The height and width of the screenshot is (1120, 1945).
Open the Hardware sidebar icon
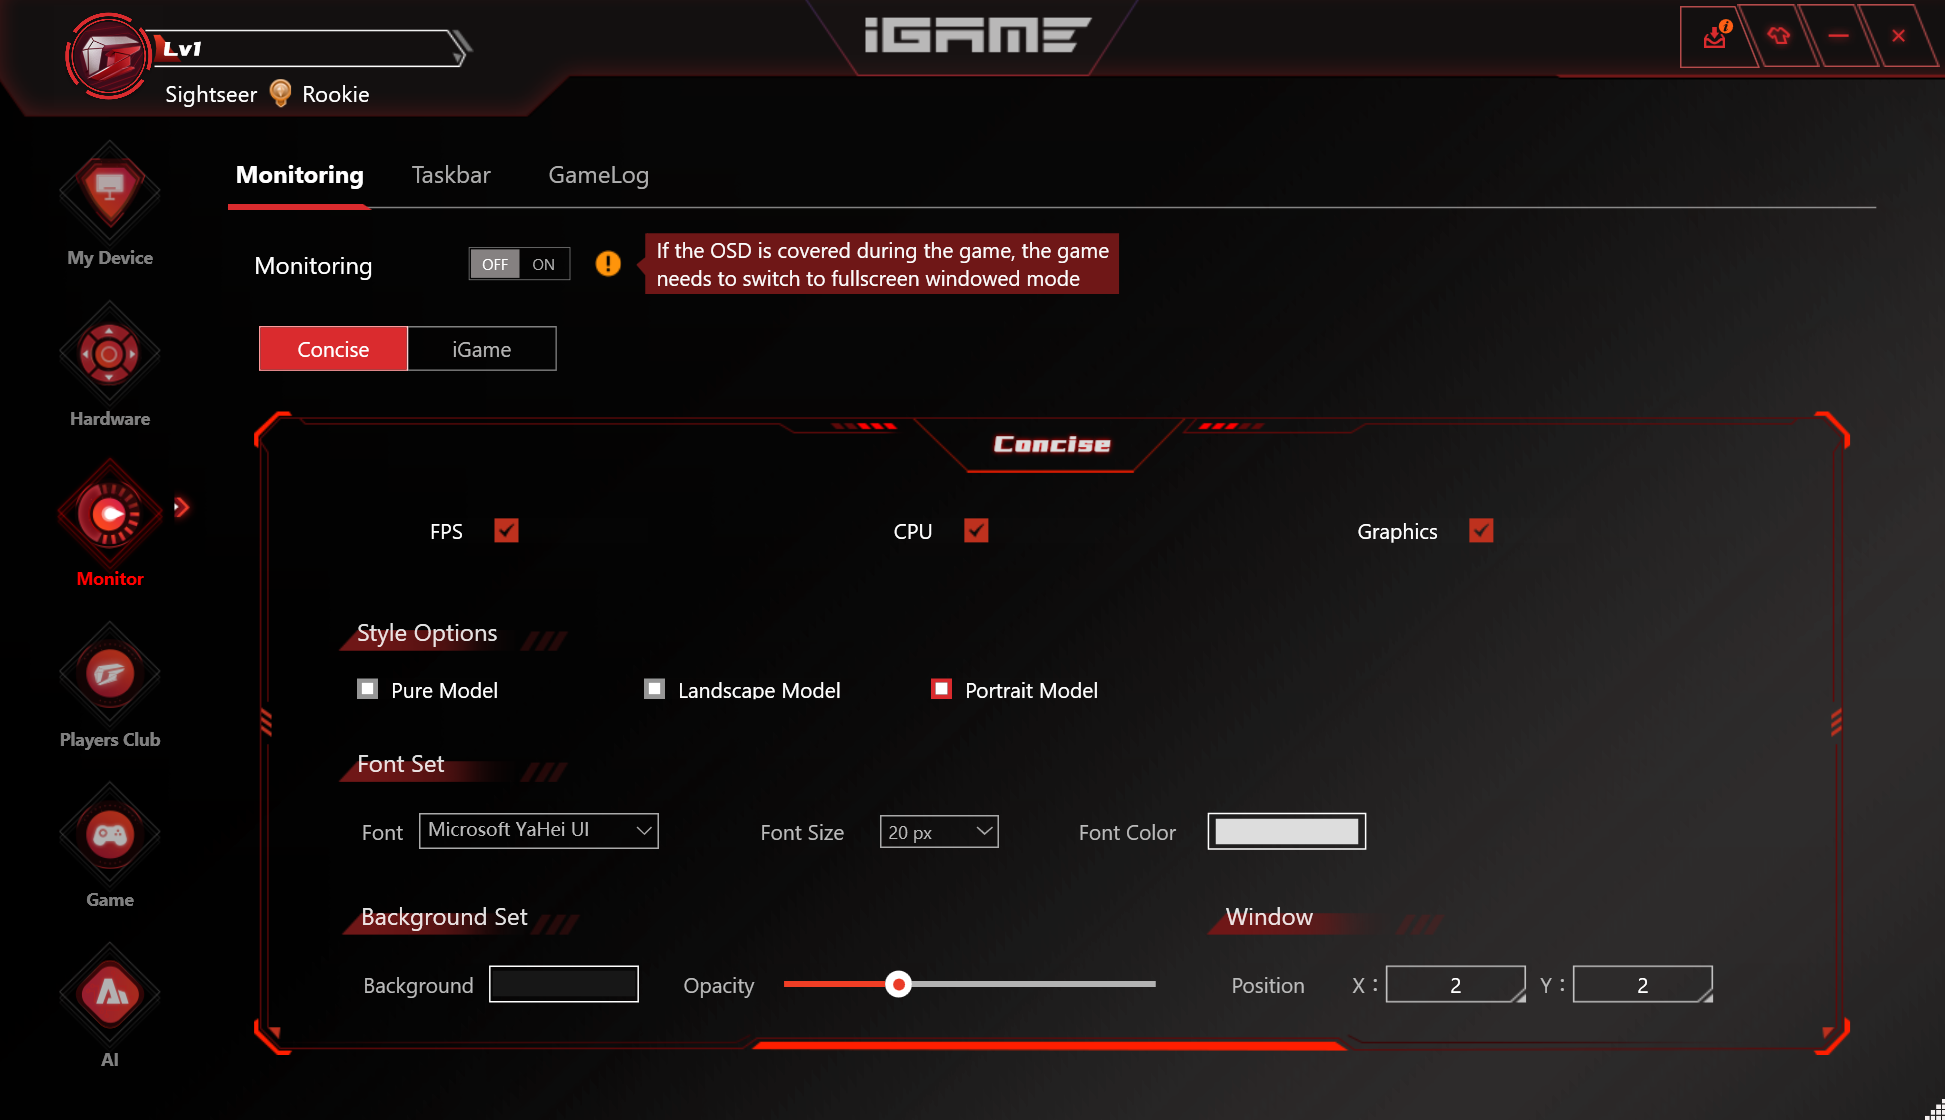110,353
